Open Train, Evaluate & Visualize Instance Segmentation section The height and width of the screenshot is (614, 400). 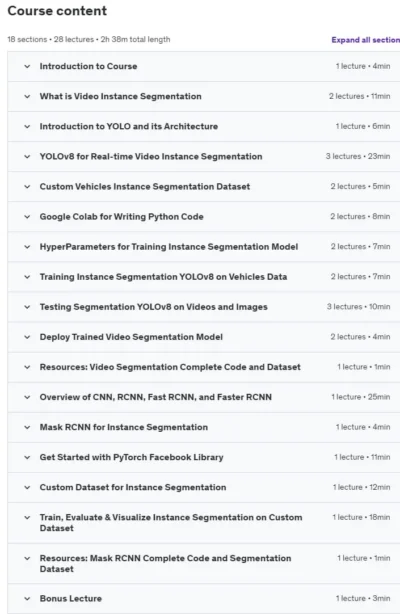pos(204,523)
